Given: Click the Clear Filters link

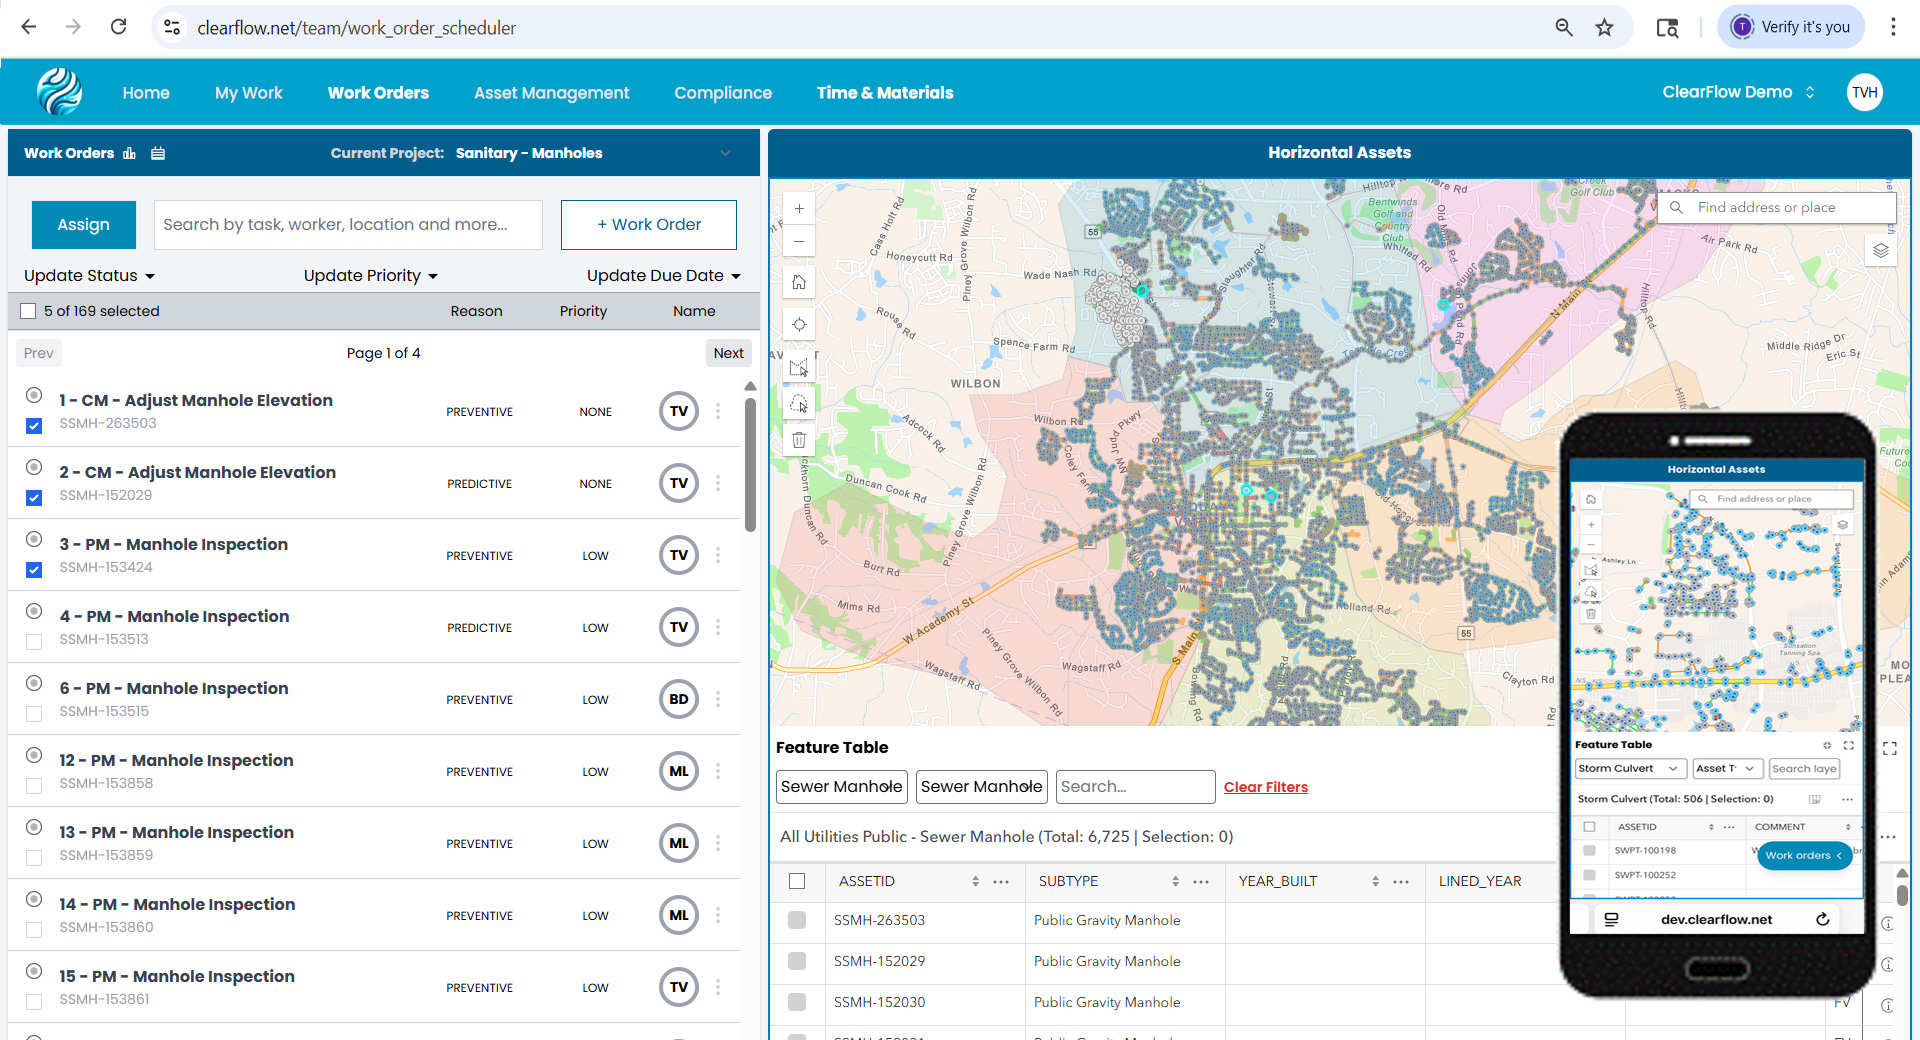Looking at the screenshot, I should pyautogui.click(x=1266, y=787).
